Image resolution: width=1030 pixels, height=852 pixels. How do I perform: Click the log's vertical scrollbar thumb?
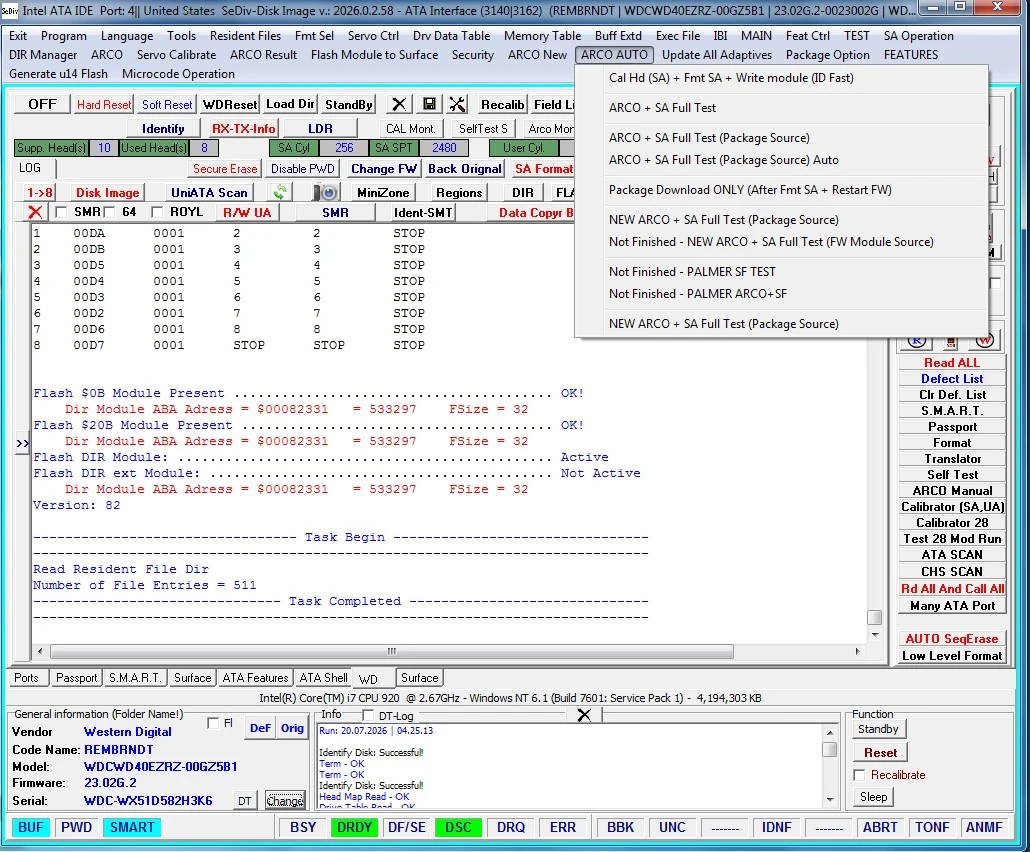[x=874, y=617]
